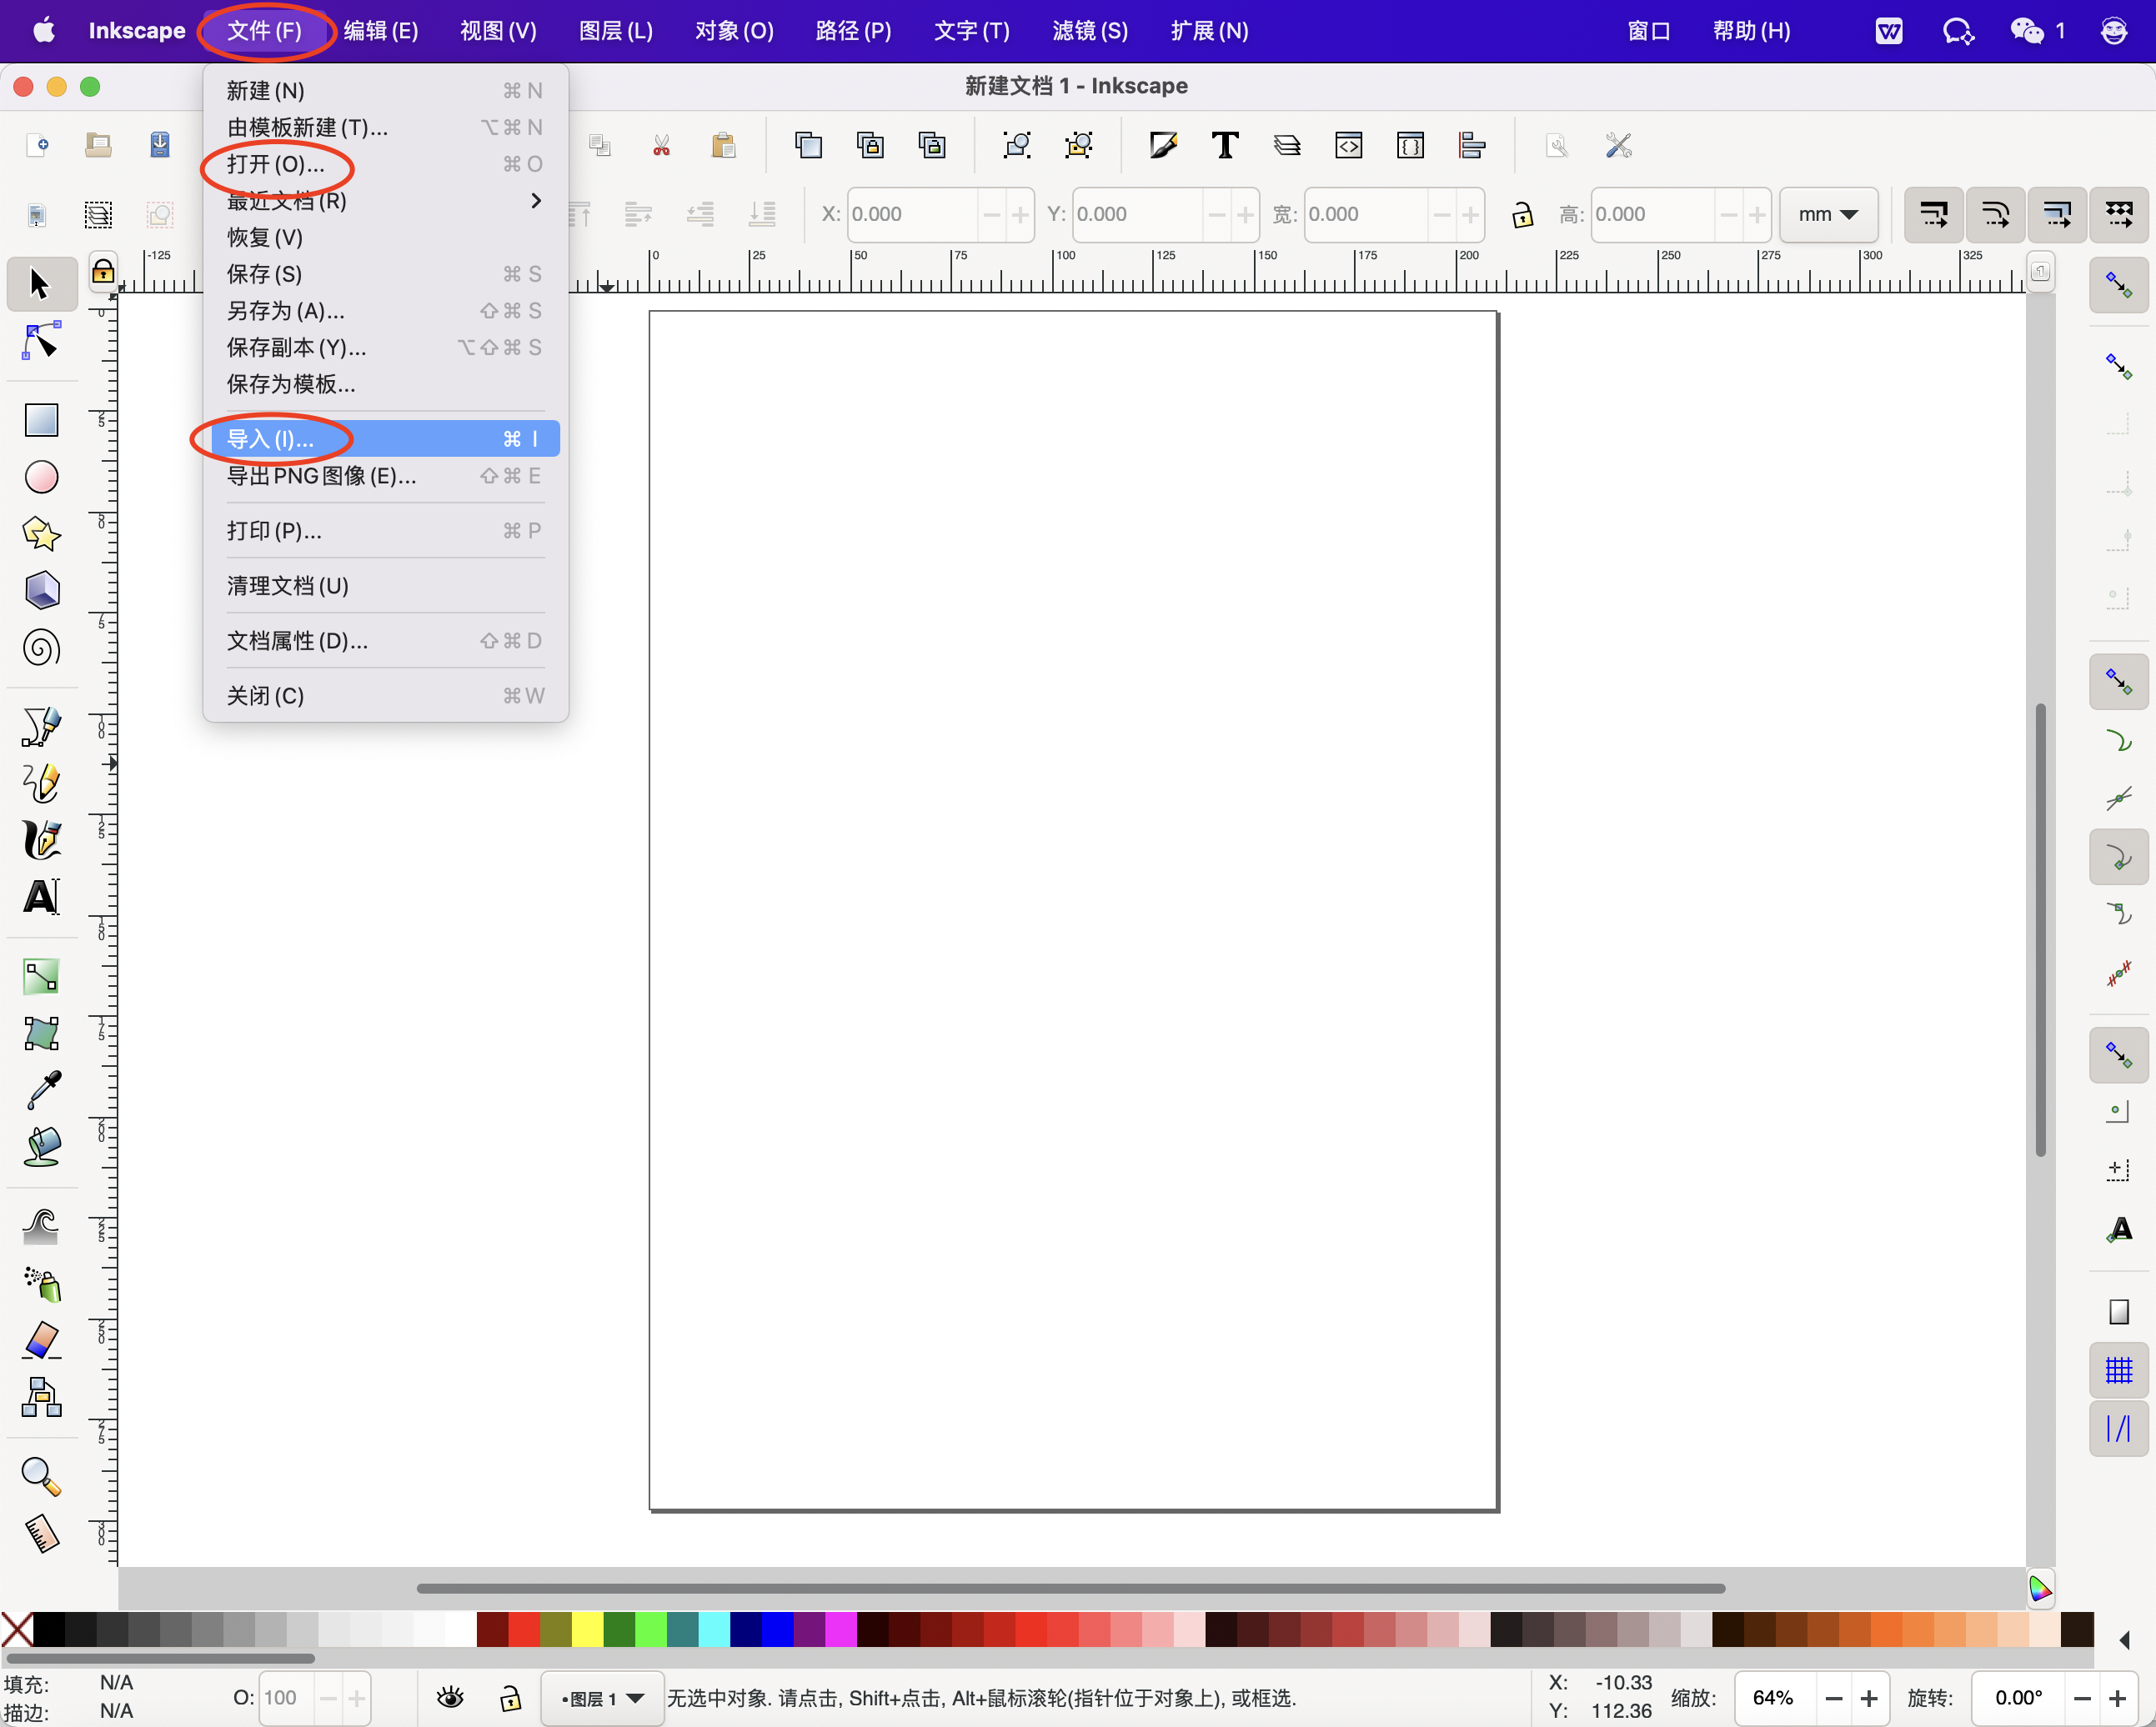Toggle scale stroke width with object

click(x=1934, y=214)
